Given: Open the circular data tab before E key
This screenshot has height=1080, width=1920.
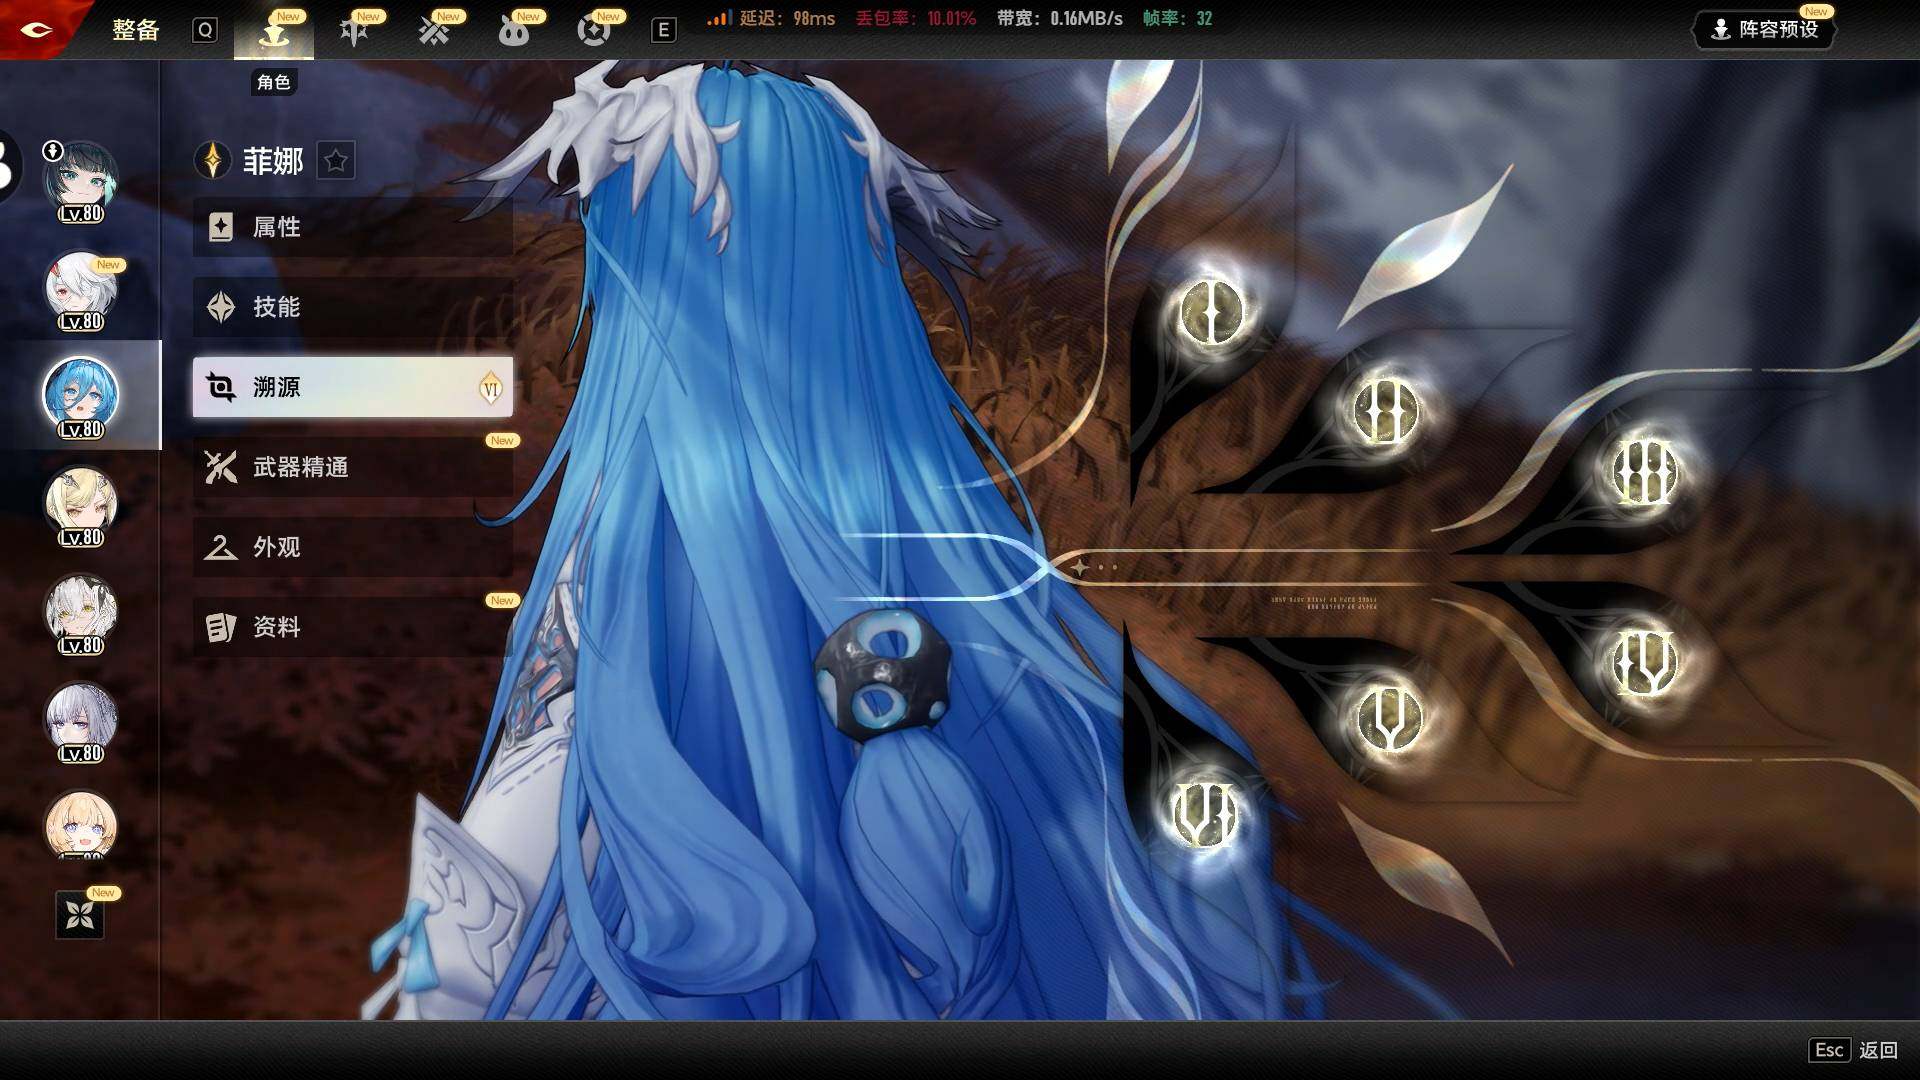Looking at the screenshot, I should click(594, 32).
